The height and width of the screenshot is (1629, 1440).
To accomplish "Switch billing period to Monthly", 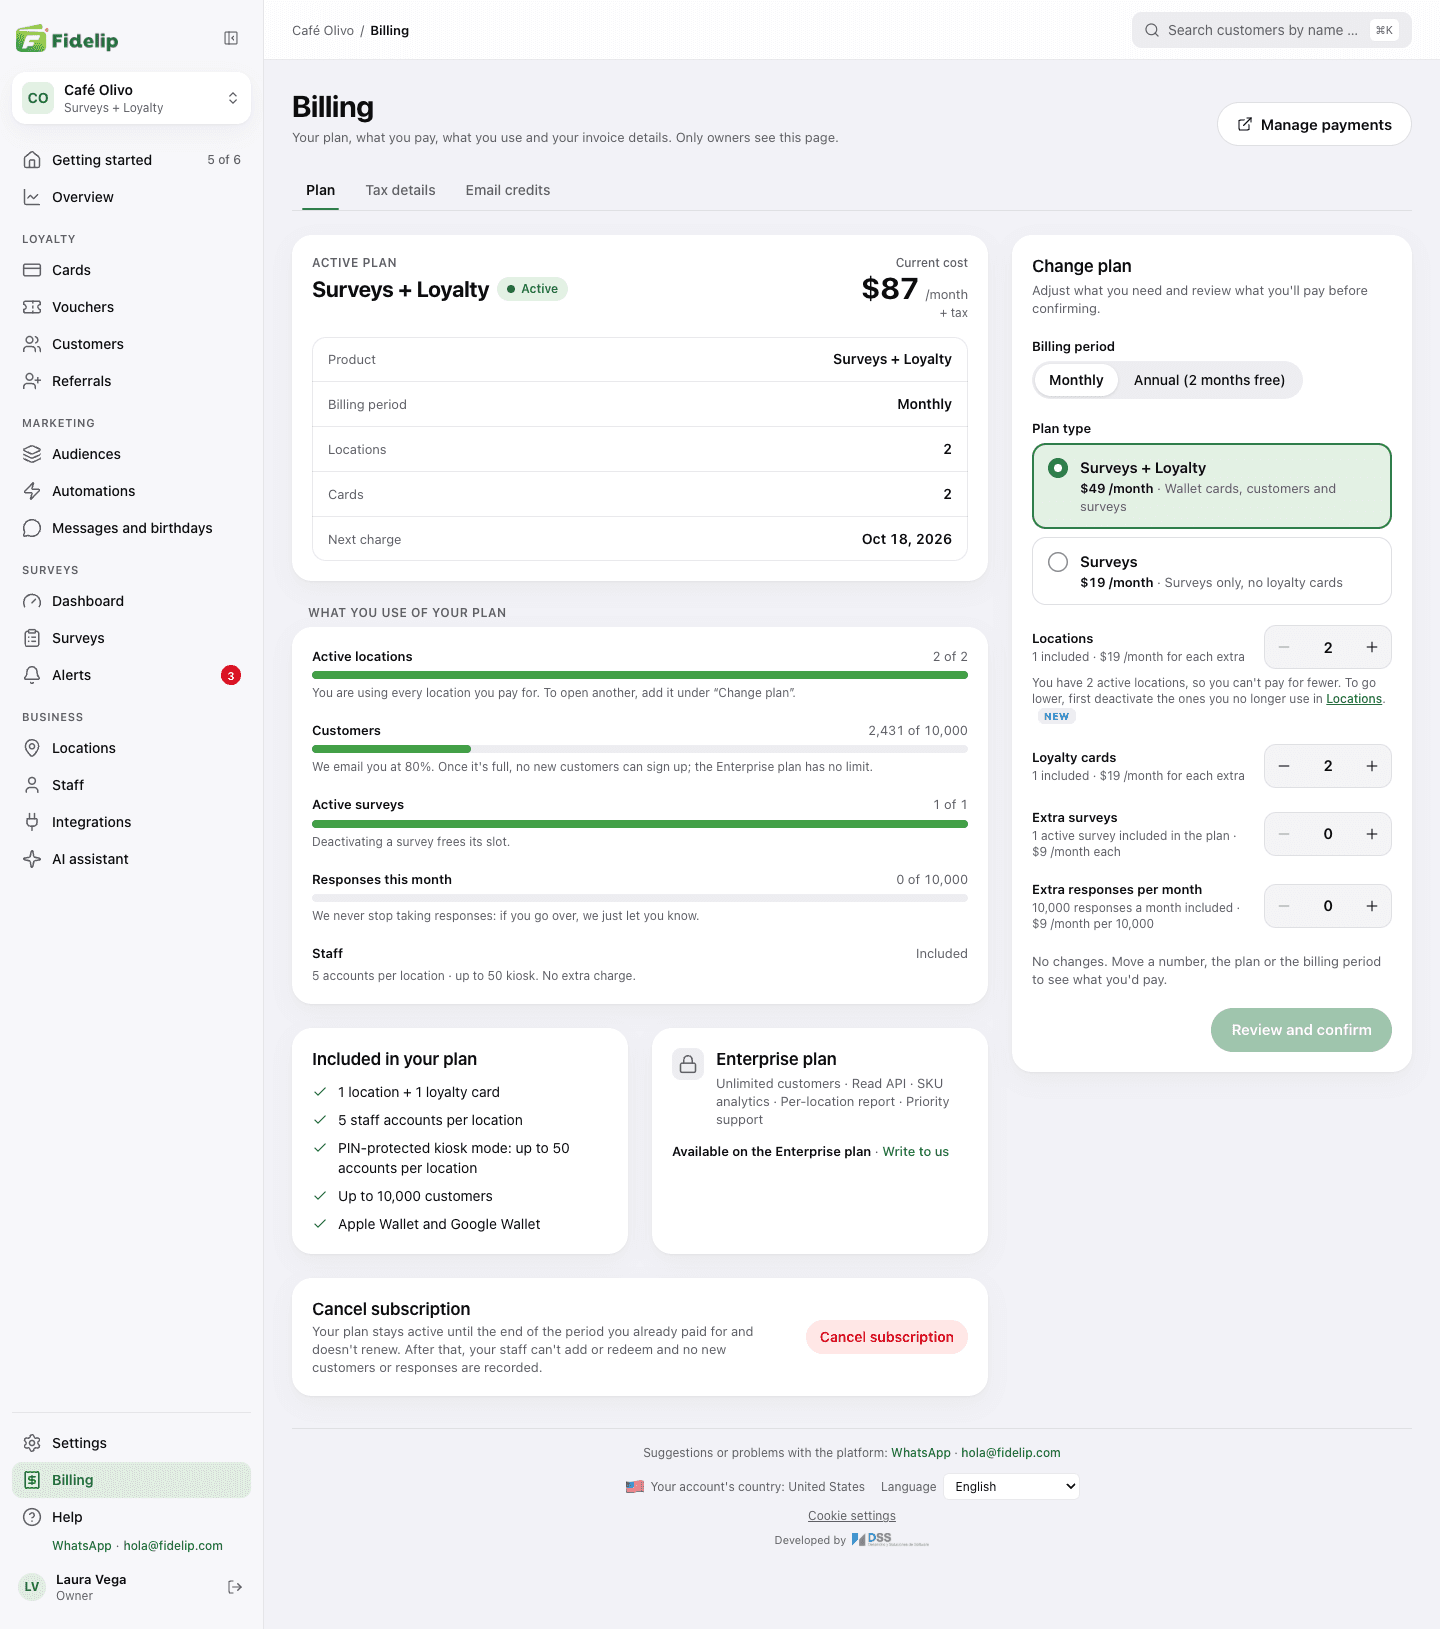I will pos(1076,380).
